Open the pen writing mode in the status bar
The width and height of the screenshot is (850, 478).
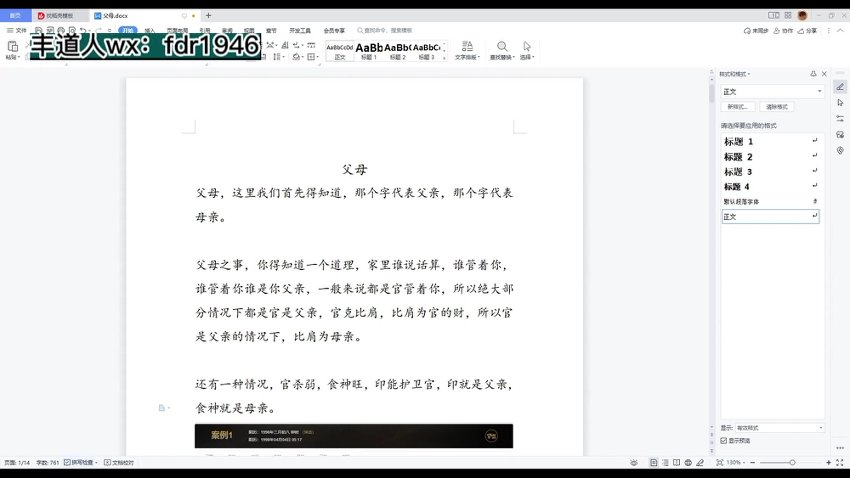[700, 462]
